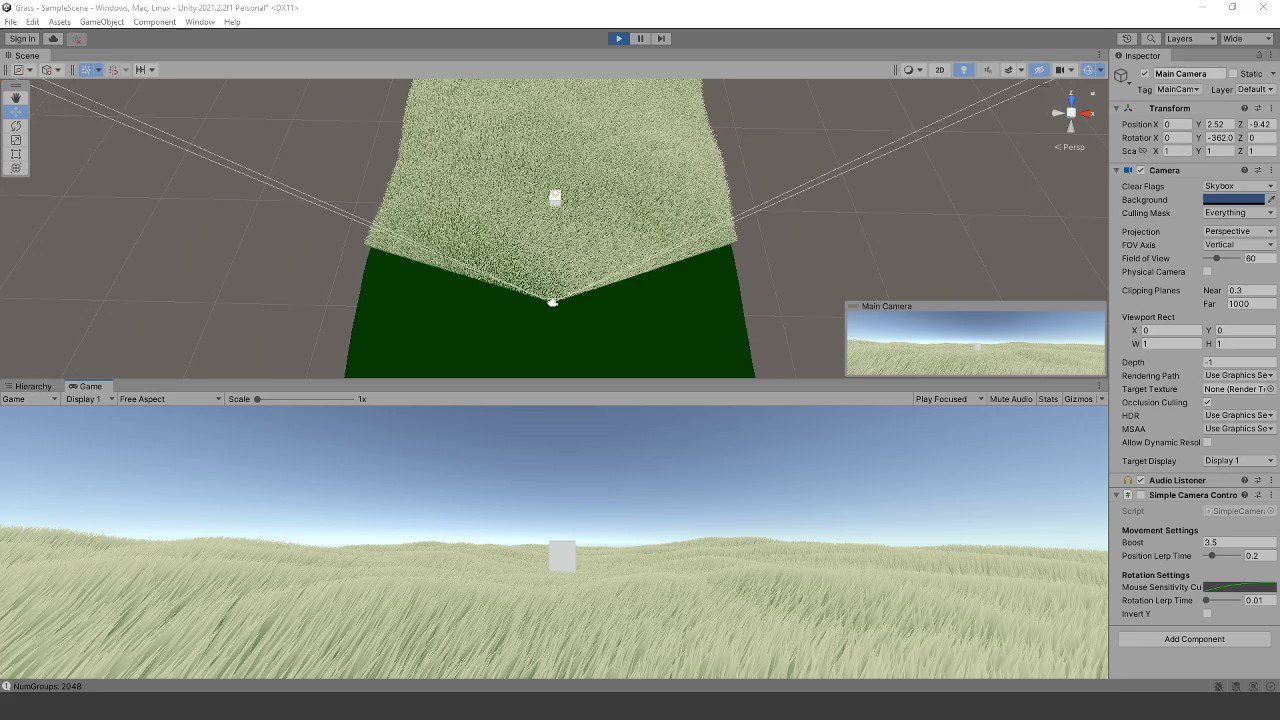Open the Free Aspect dropdown
Viewport: 1280px width, 720px height.
click(168, 399)
